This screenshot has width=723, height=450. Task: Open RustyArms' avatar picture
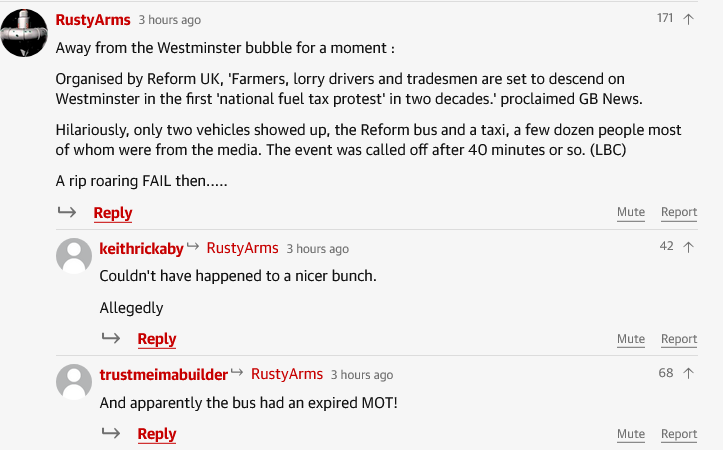click(24, 33)
